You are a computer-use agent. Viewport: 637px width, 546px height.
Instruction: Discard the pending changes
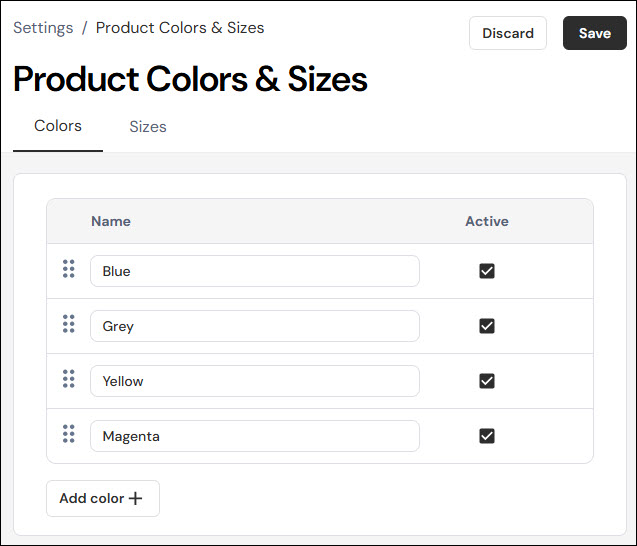[508, 33]
